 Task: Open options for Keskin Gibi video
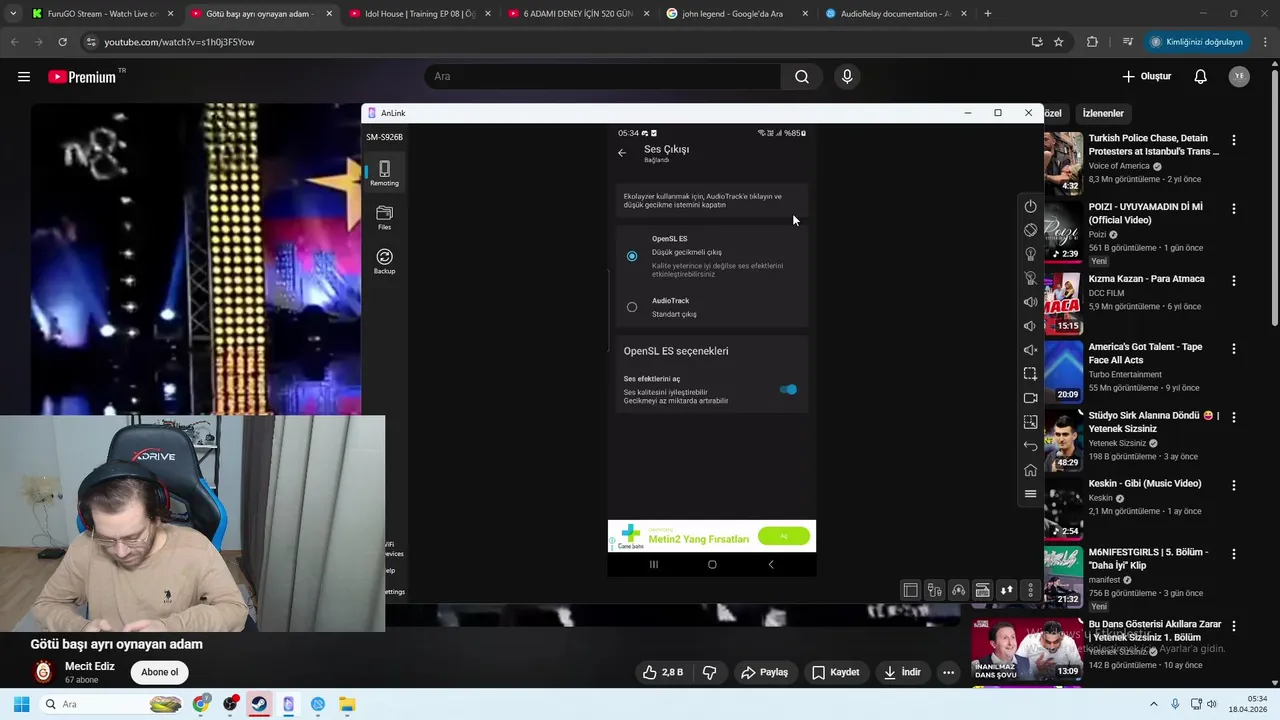(1233, 485)
